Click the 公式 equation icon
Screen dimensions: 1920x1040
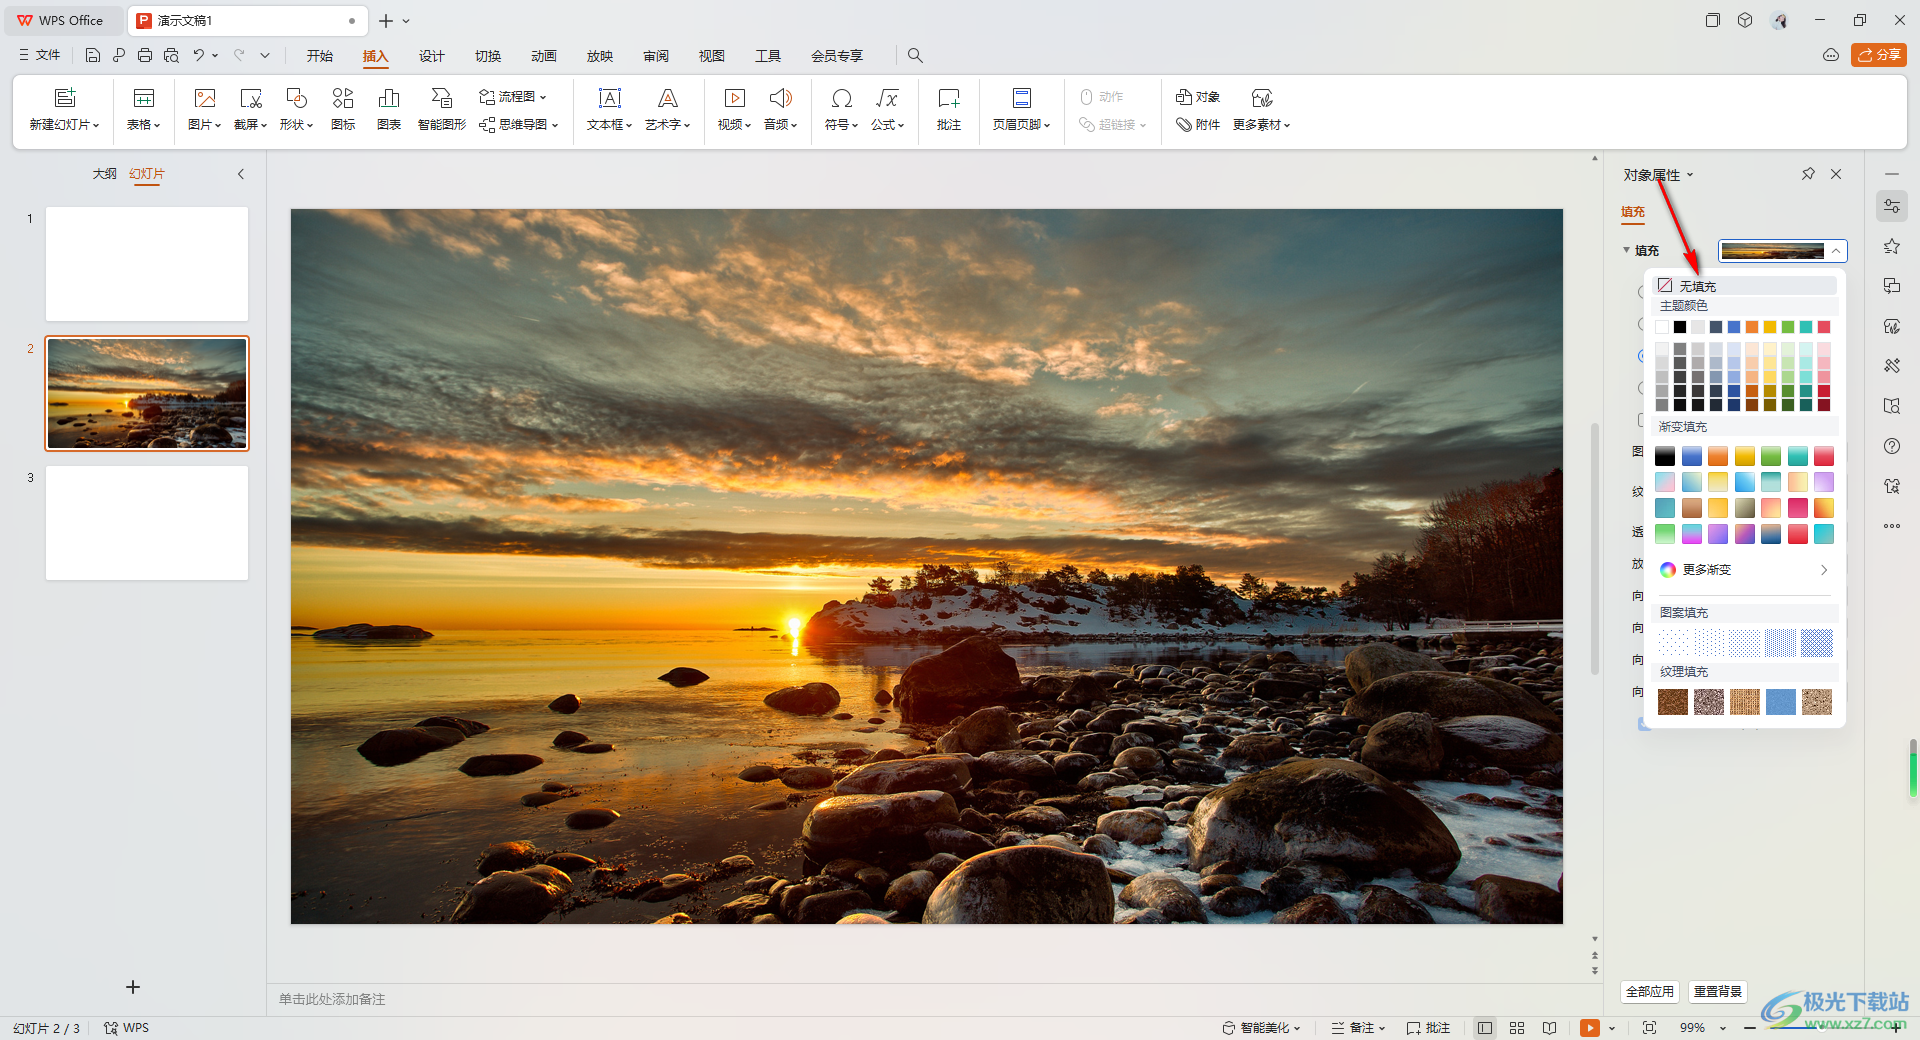887,98
